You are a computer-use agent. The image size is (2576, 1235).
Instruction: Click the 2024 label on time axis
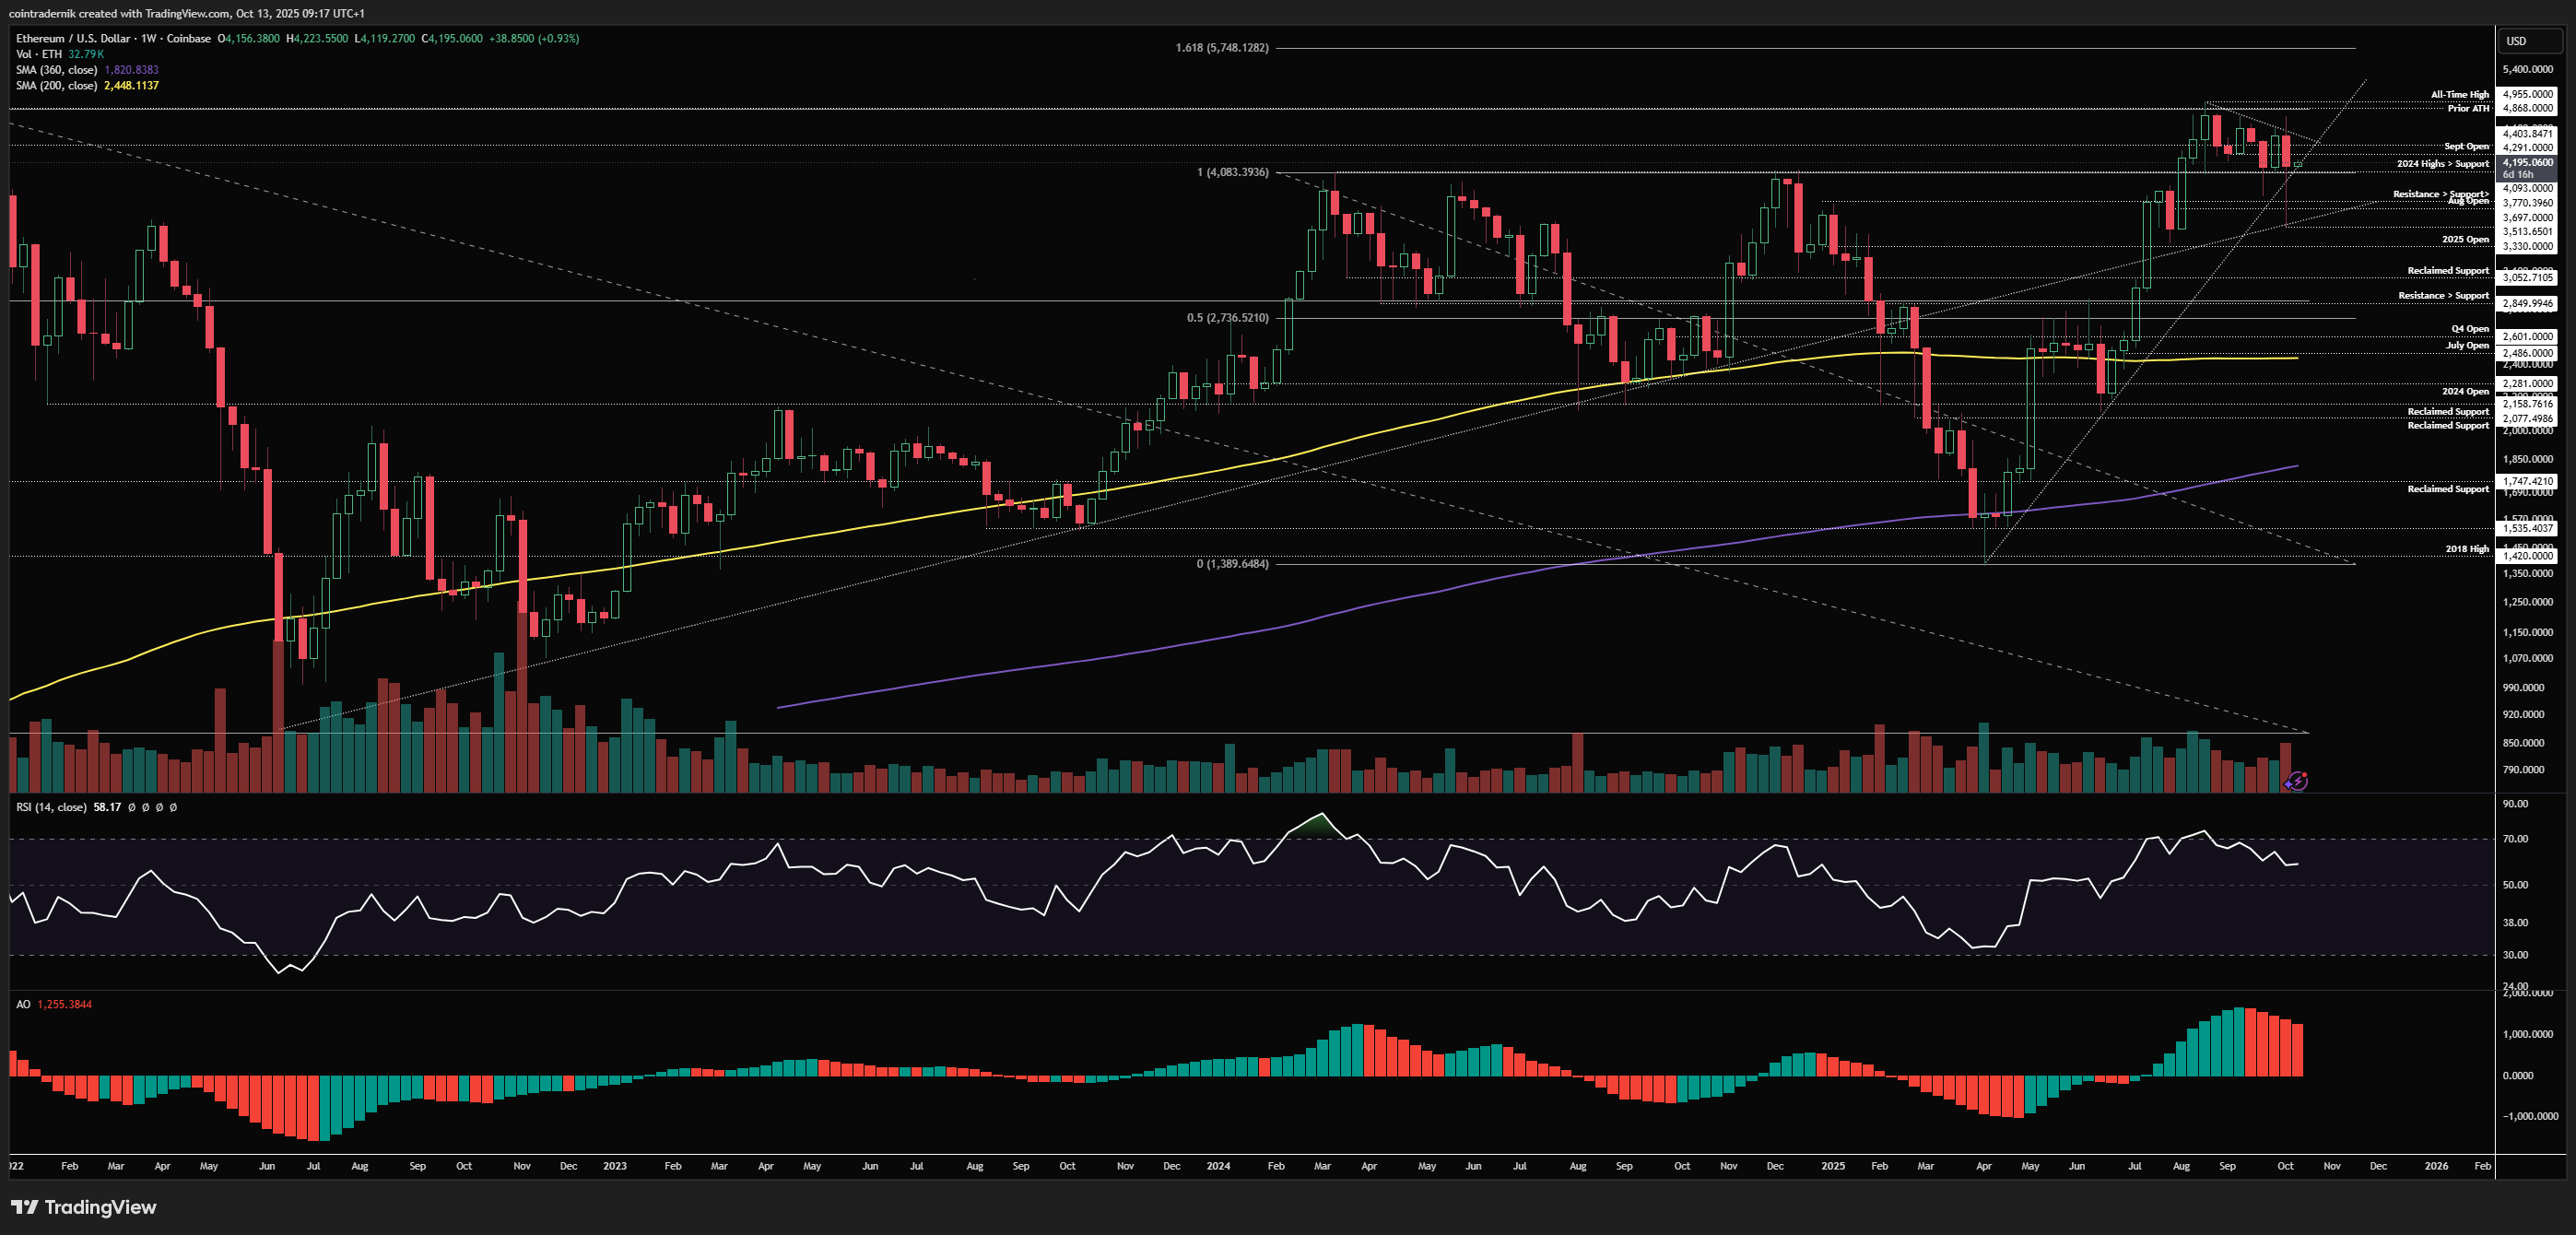(1218, 1166)
